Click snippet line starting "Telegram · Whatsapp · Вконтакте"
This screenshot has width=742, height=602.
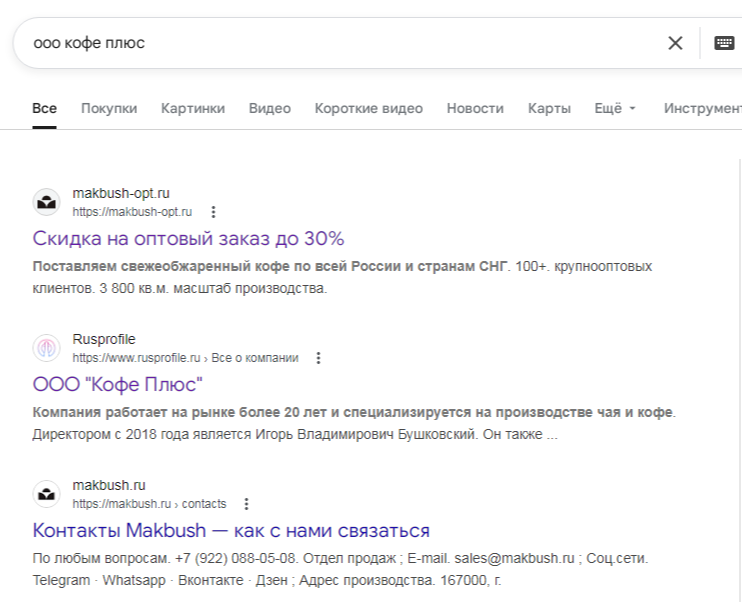coord(266,580)
